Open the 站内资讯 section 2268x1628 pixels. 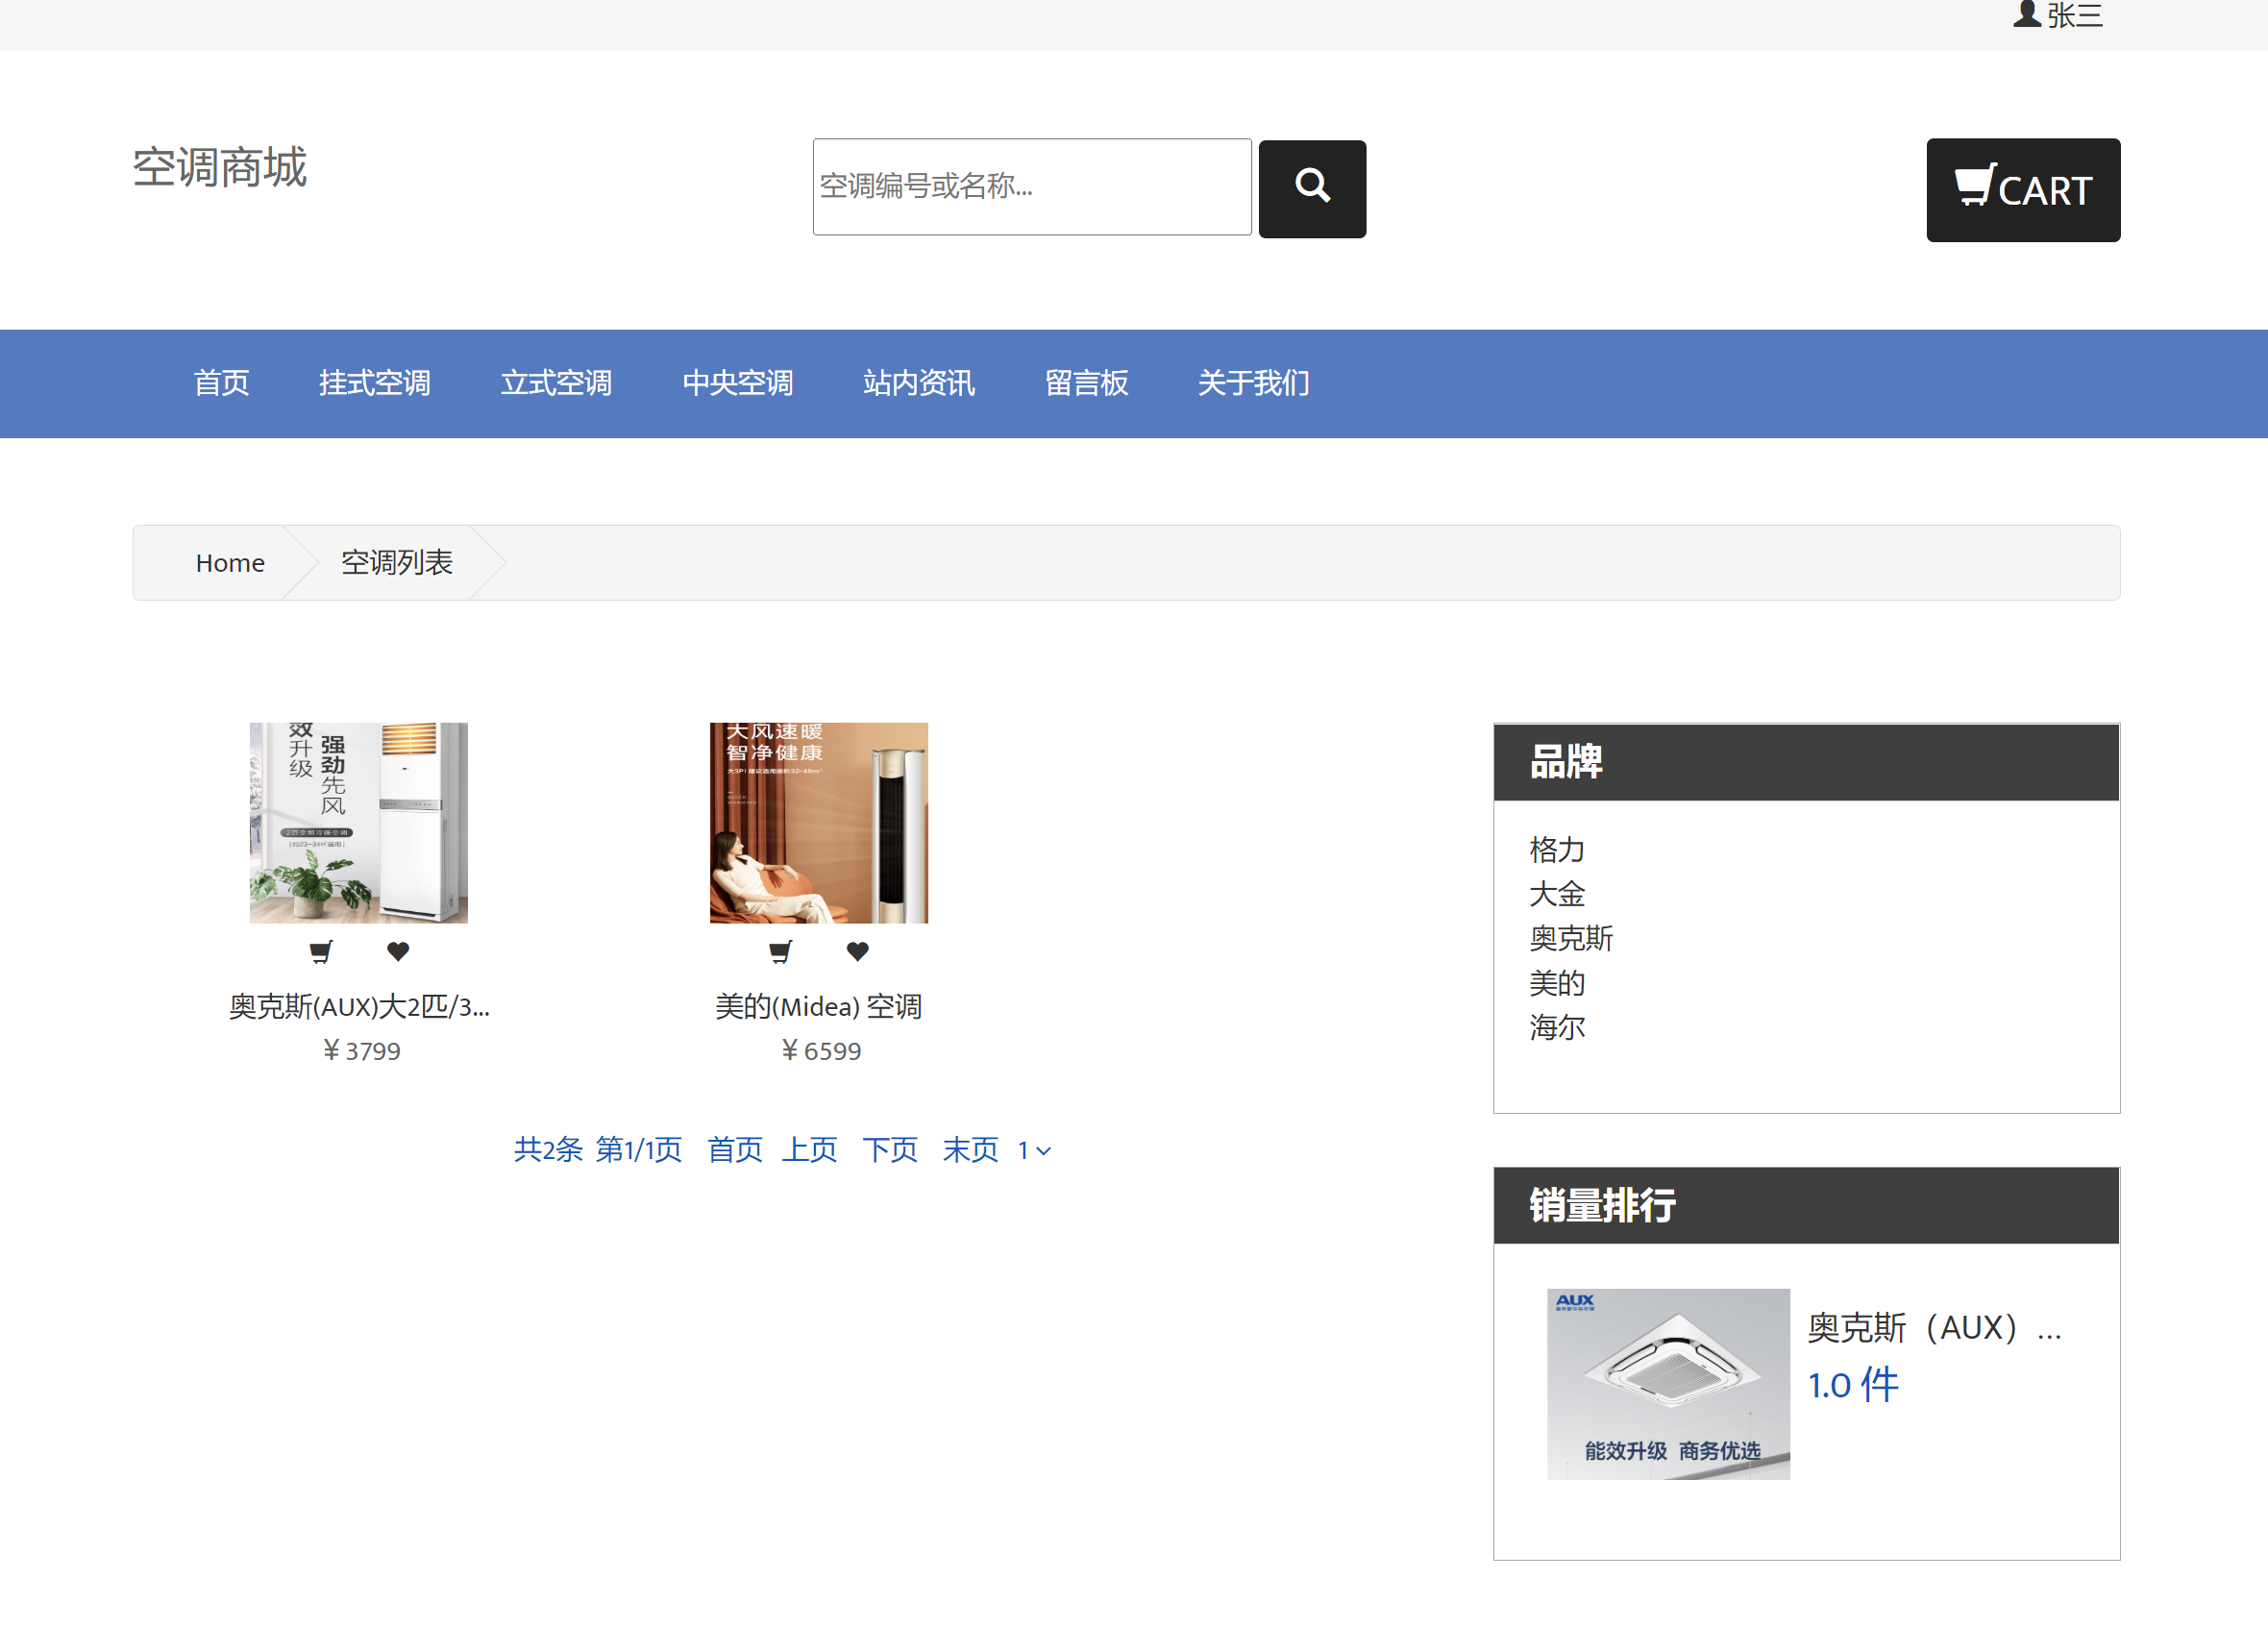click(x=919, y=383)
